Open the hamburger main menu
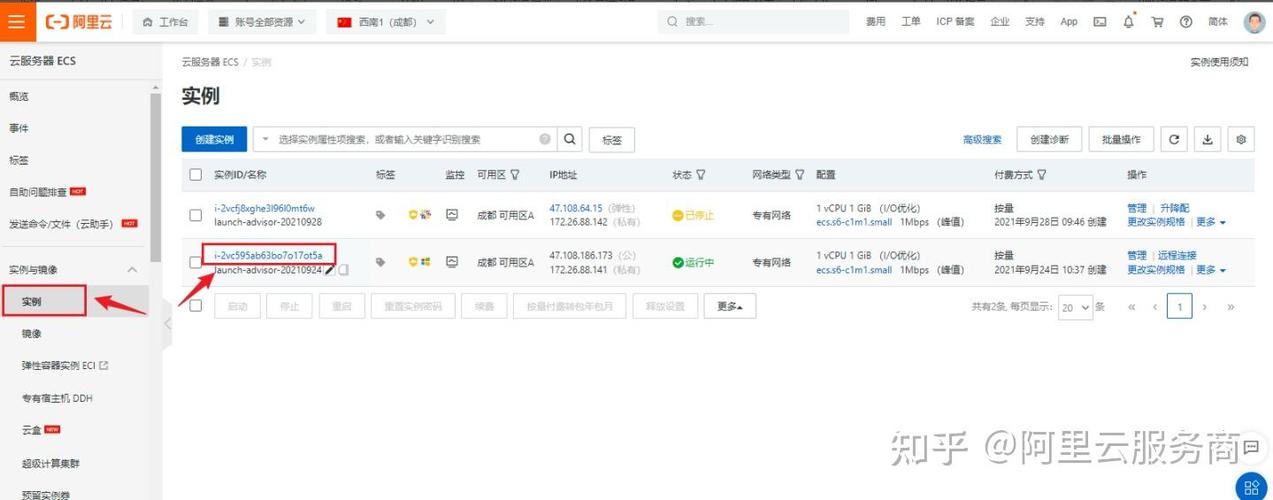Screen dimensions: 1273x500 coord(17,21)
